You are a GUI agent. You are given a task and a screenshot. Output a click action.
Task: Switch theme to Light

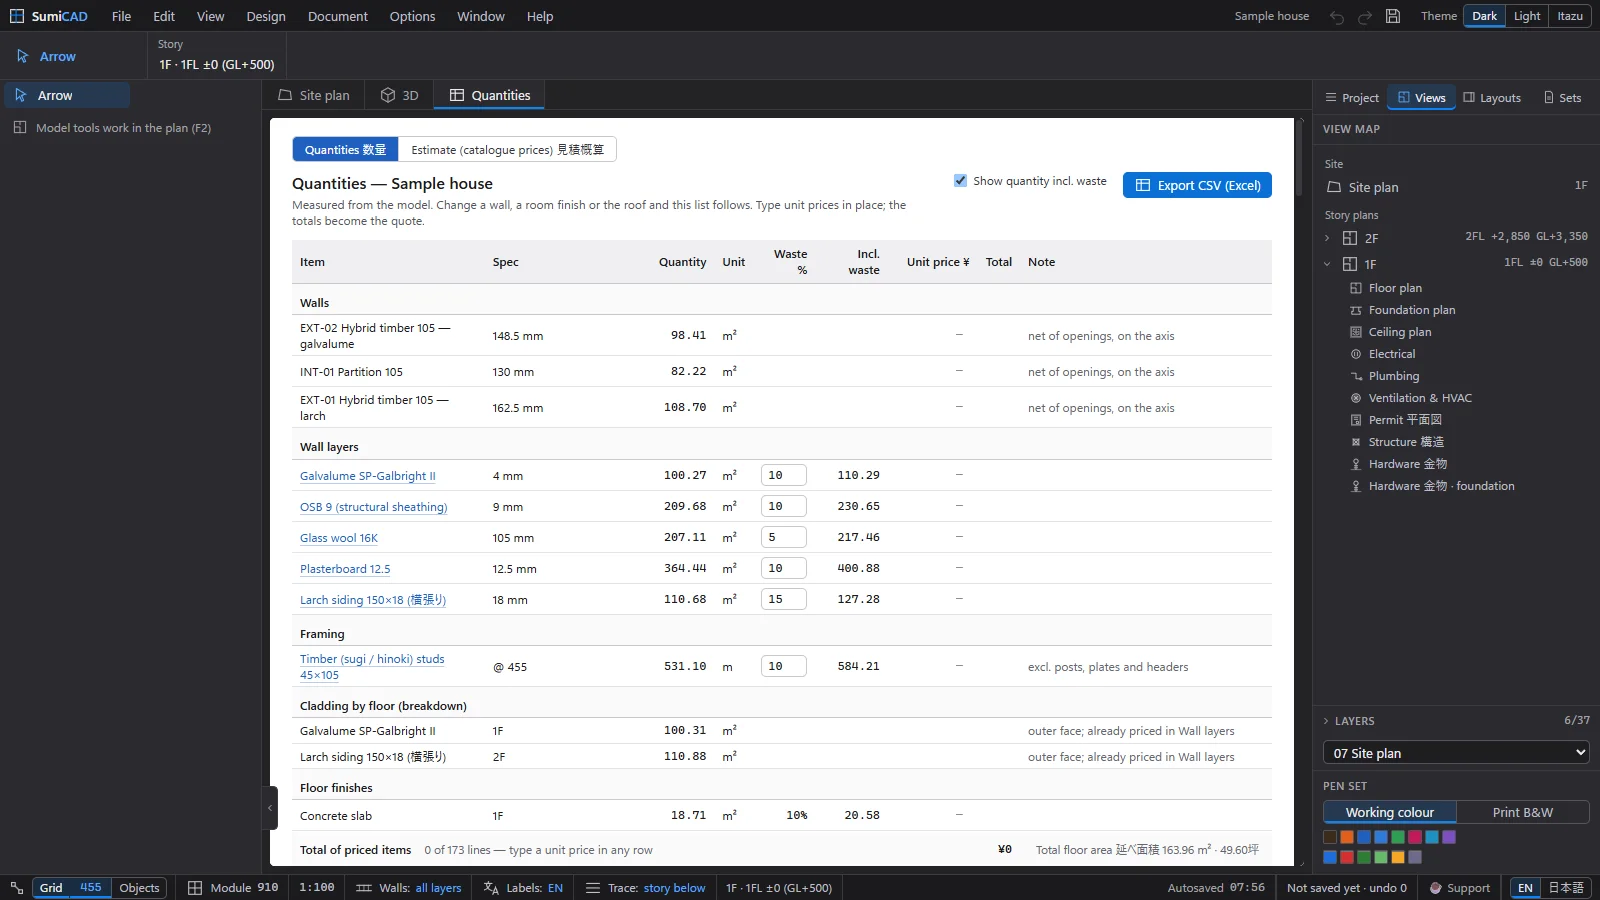pos(1527,16)
